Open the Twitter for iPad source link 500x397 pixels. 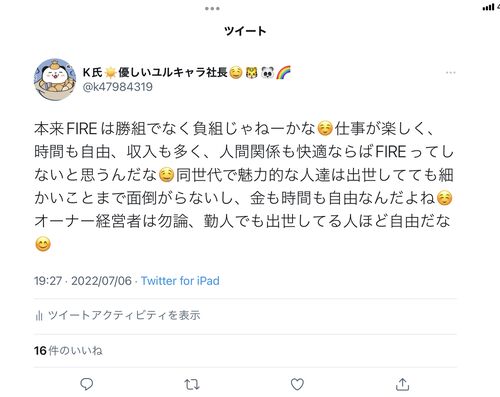tap(180, 281)
